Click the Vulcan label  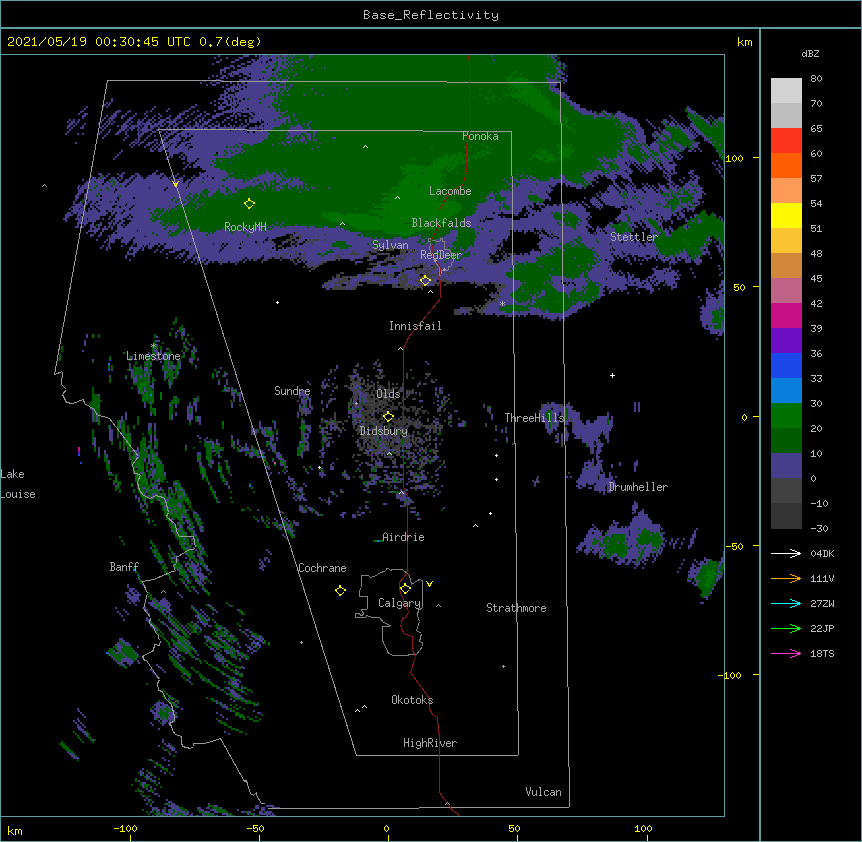pos(543,792)
